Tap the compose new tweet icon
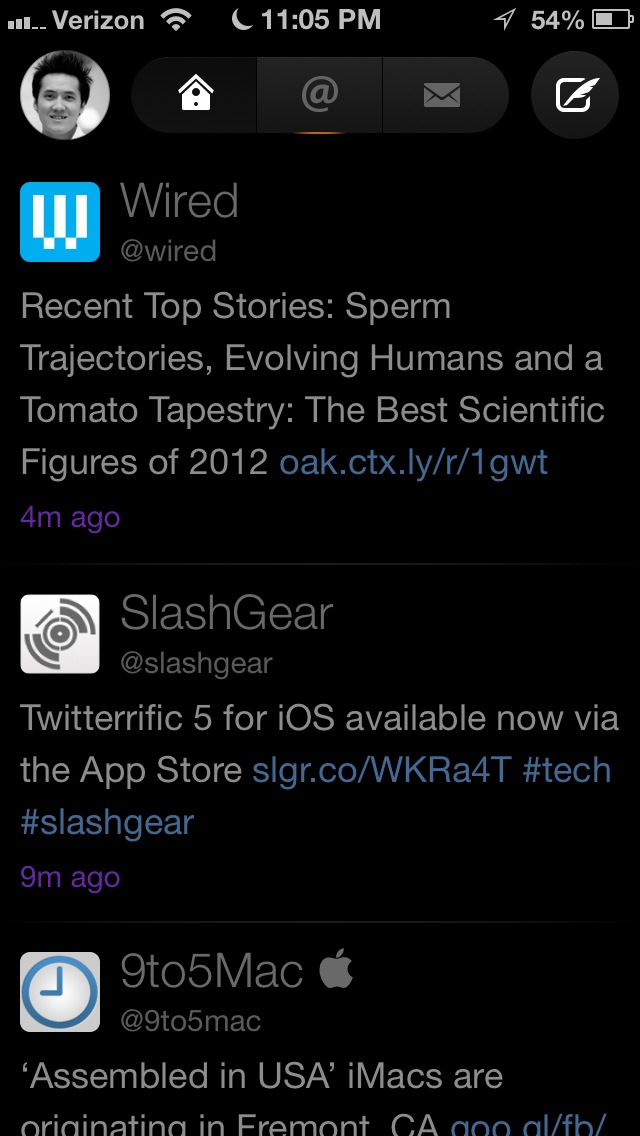 575,95
